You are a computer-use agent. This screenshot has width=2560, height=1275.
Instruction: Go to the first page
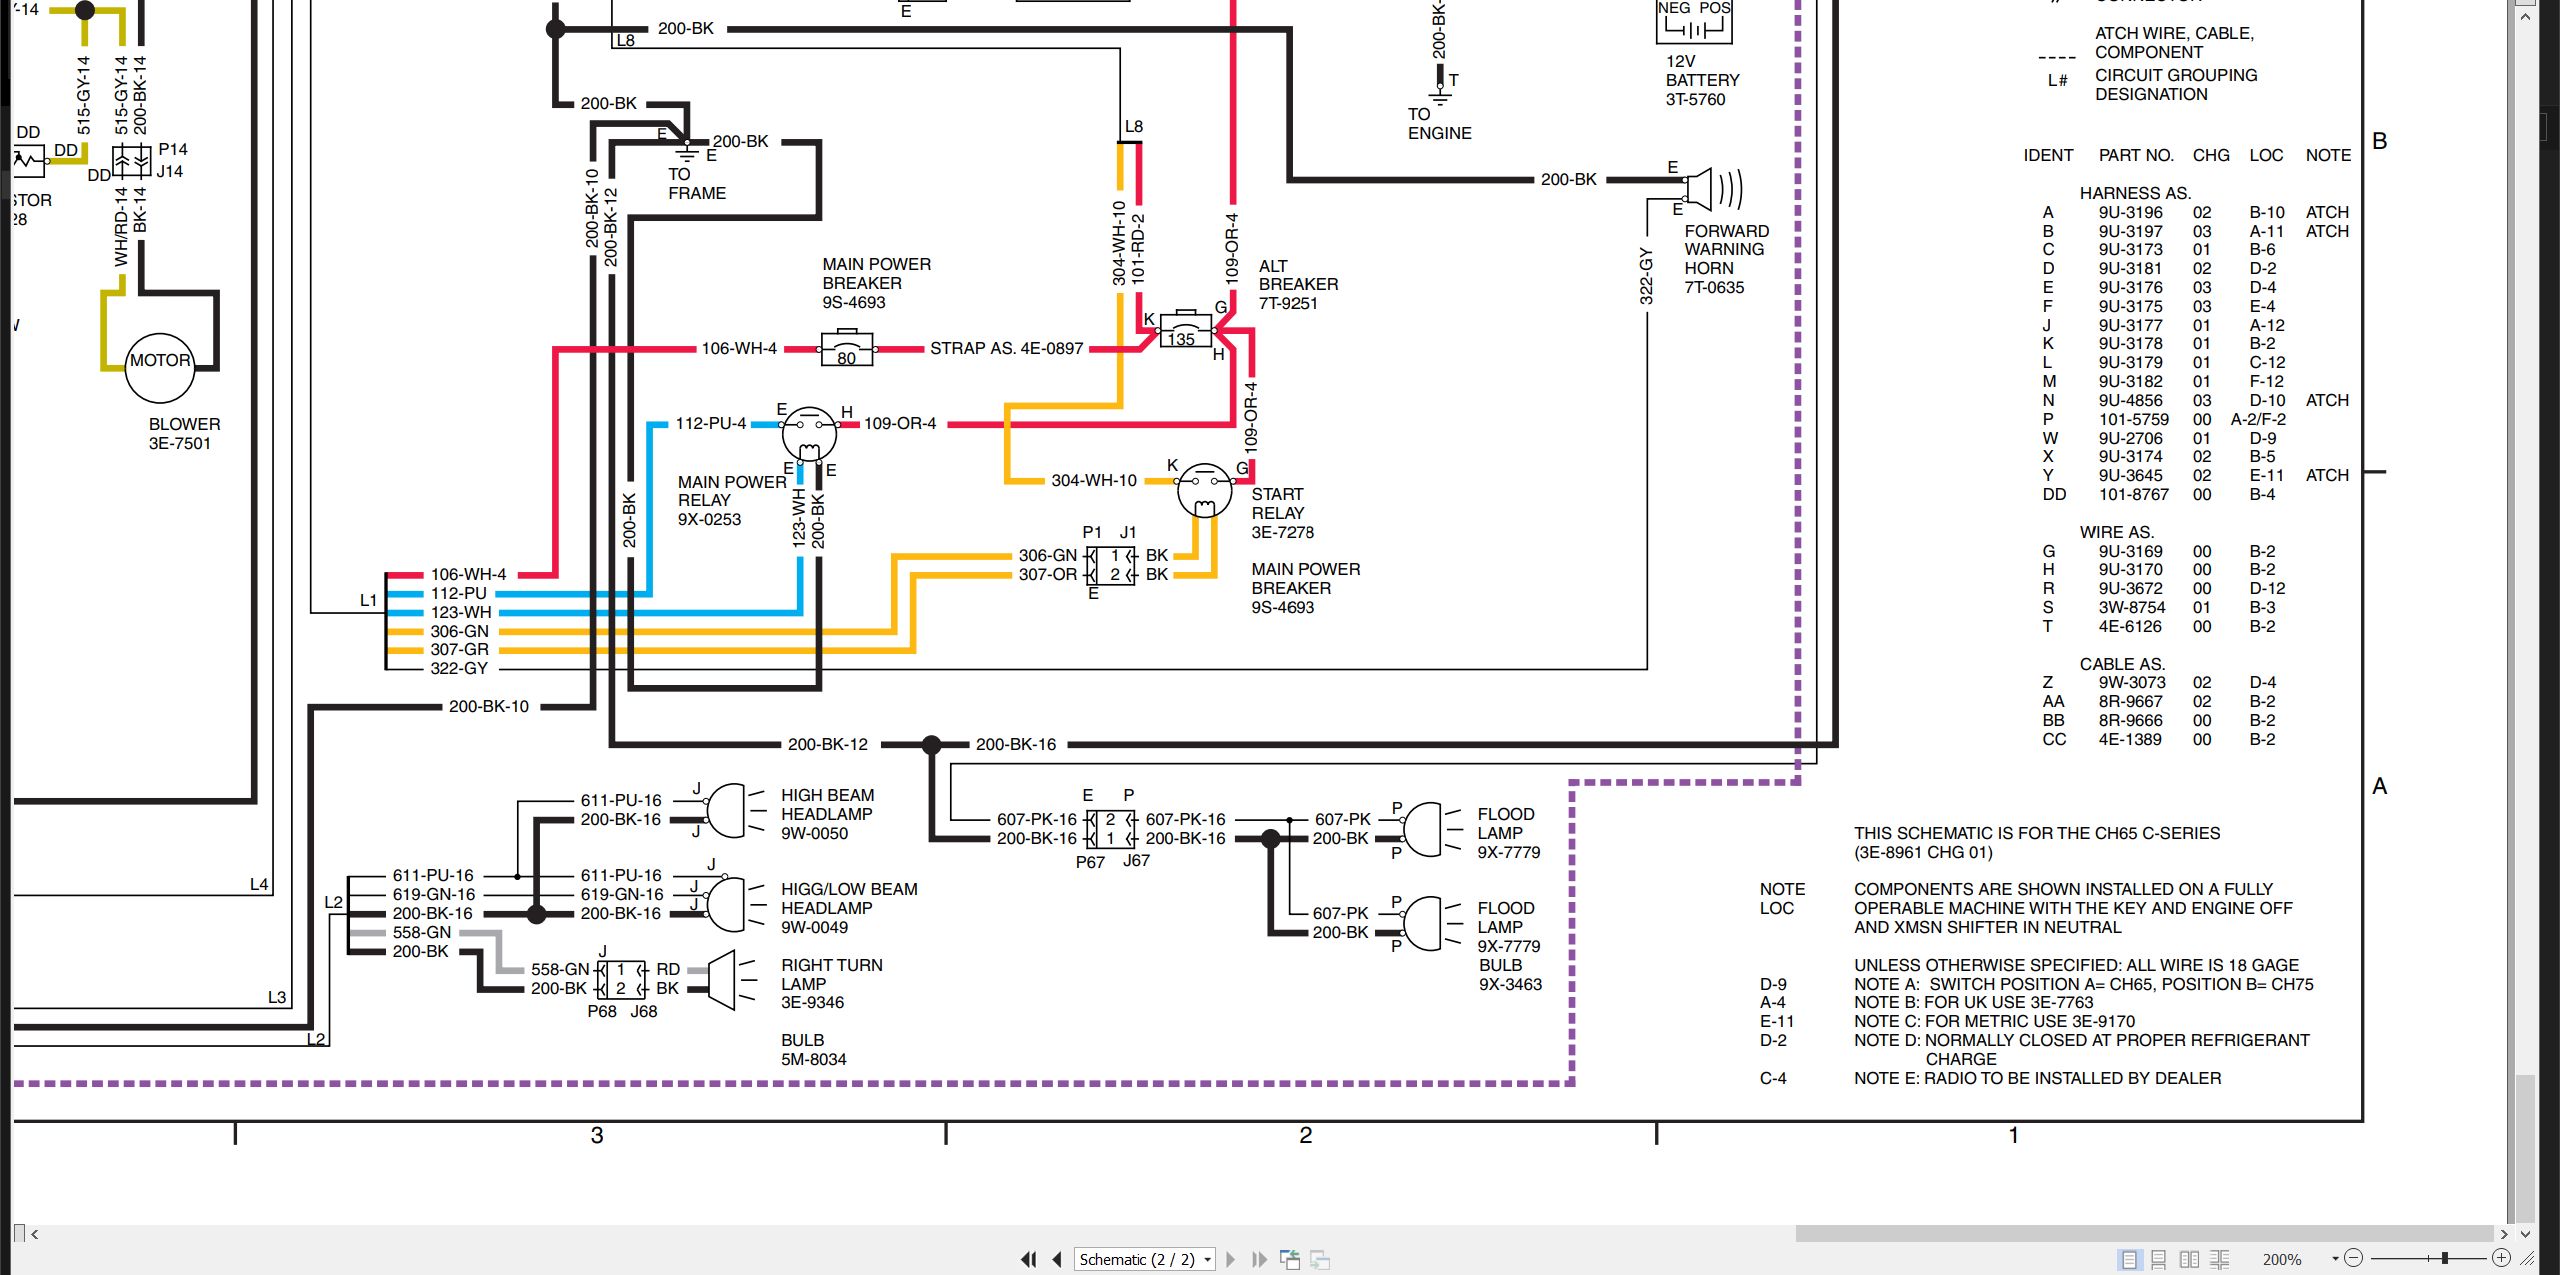pos(1028,1259)
